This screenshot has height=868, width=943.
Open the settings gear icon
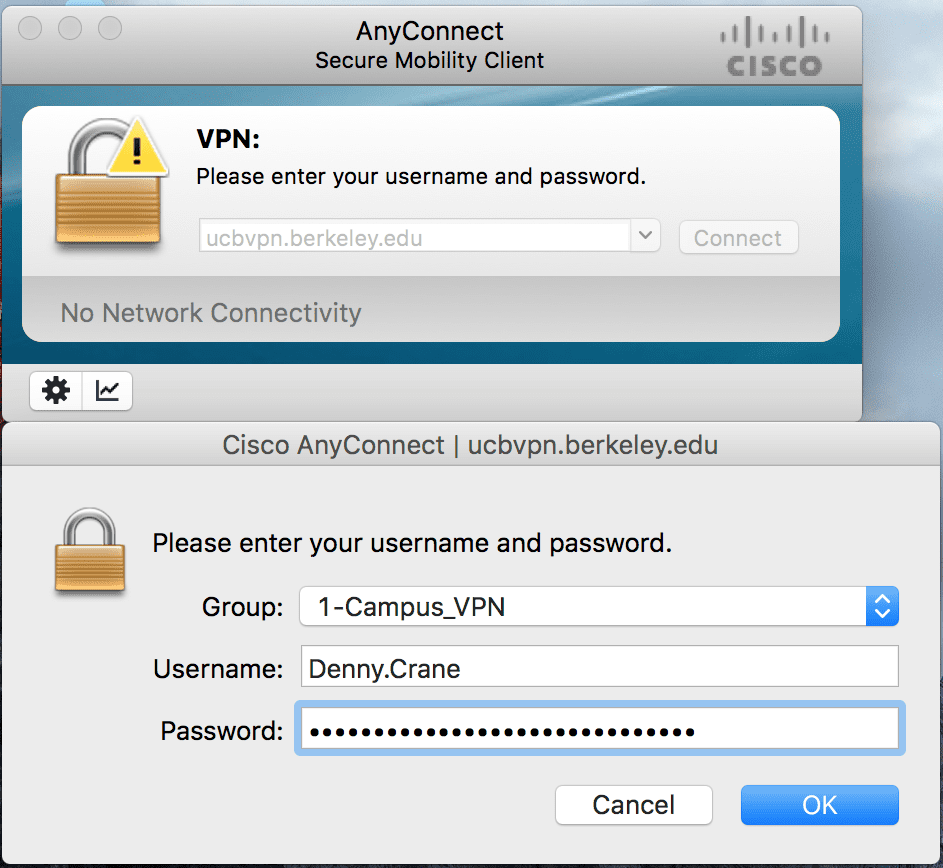click(56, 391)
